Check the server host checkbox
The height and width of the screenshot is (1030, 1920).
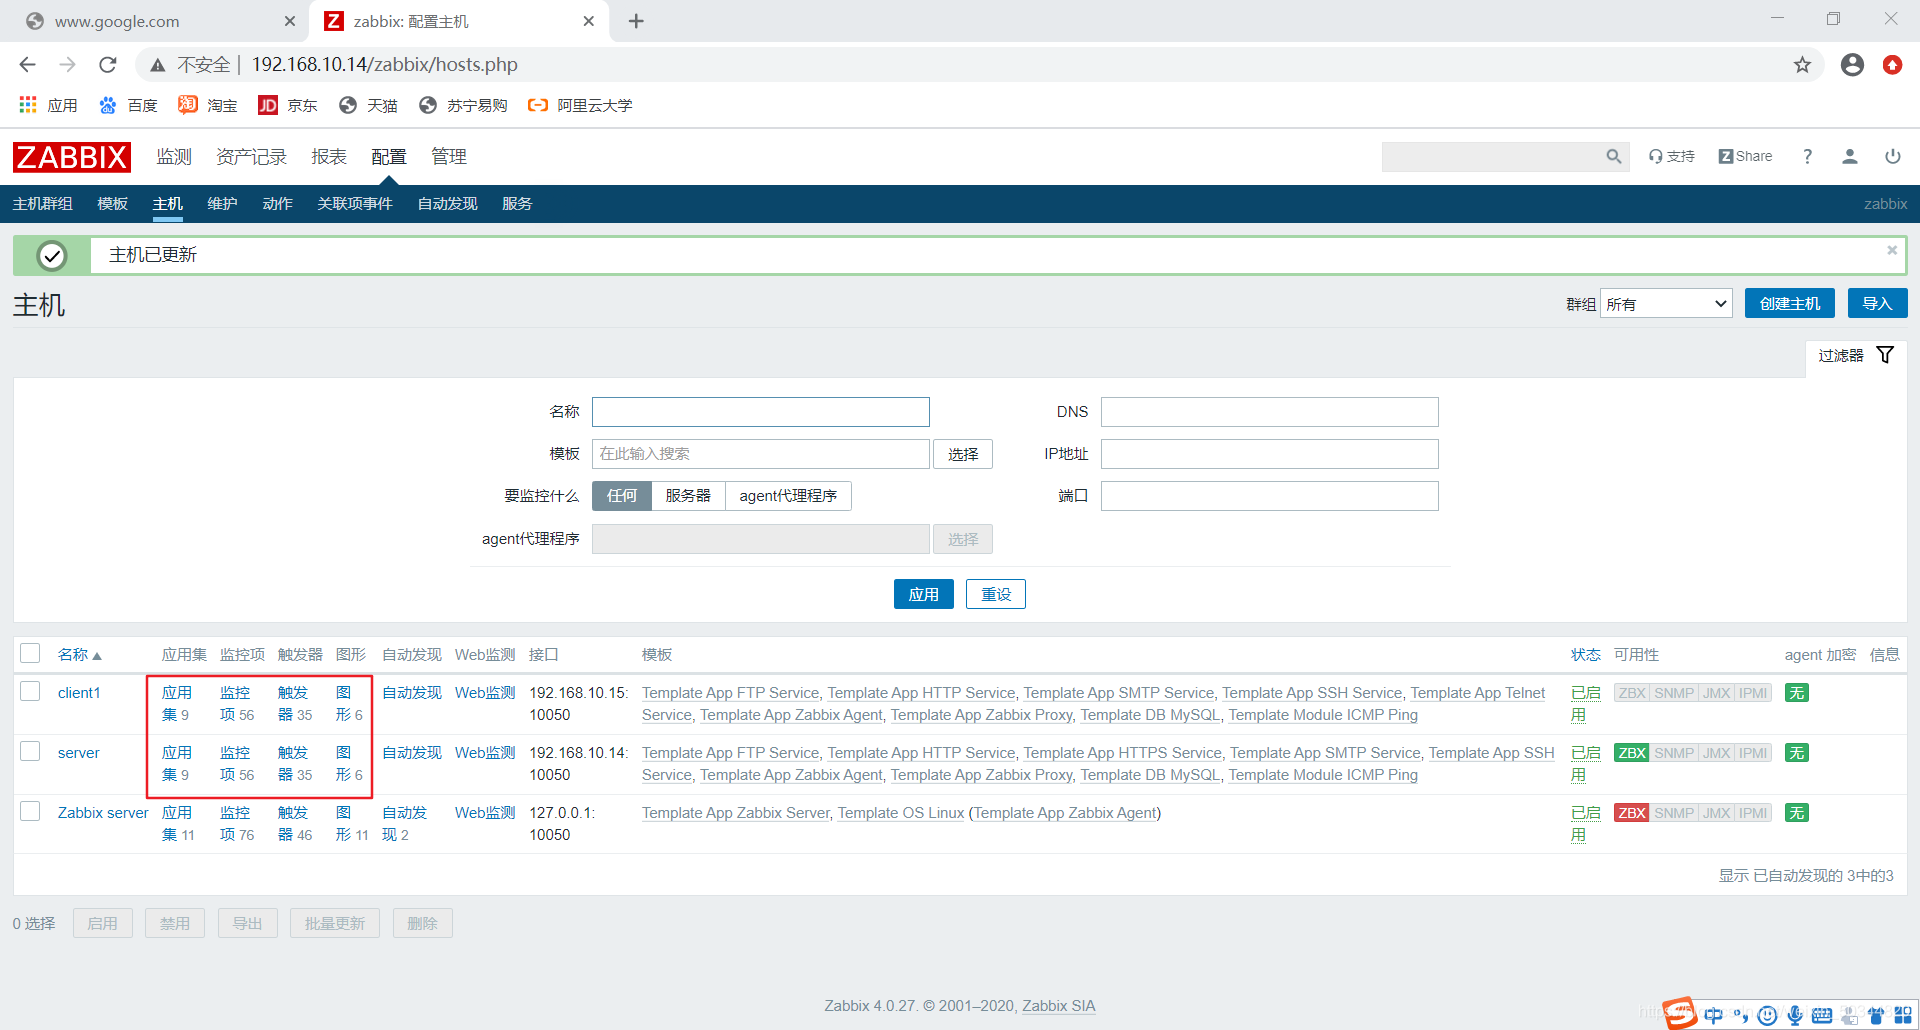click(x=30, y=752)
